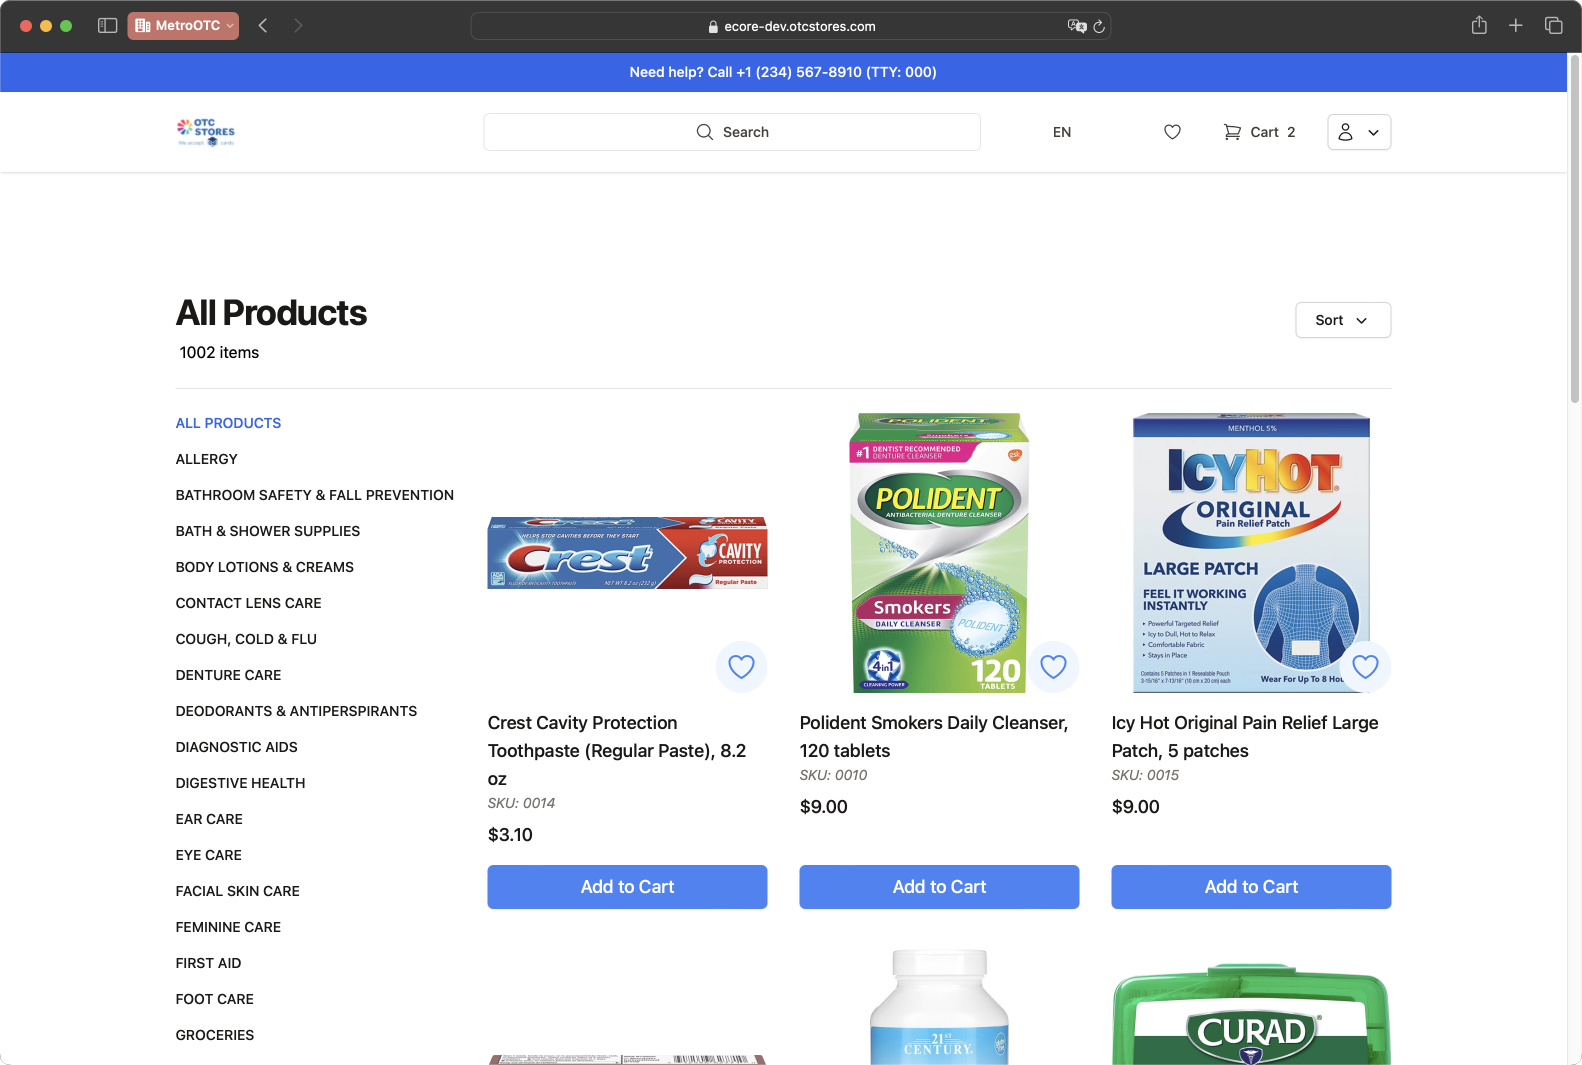Open Bathroom Safety & Fall Prevention category

(x=315, y=495)
